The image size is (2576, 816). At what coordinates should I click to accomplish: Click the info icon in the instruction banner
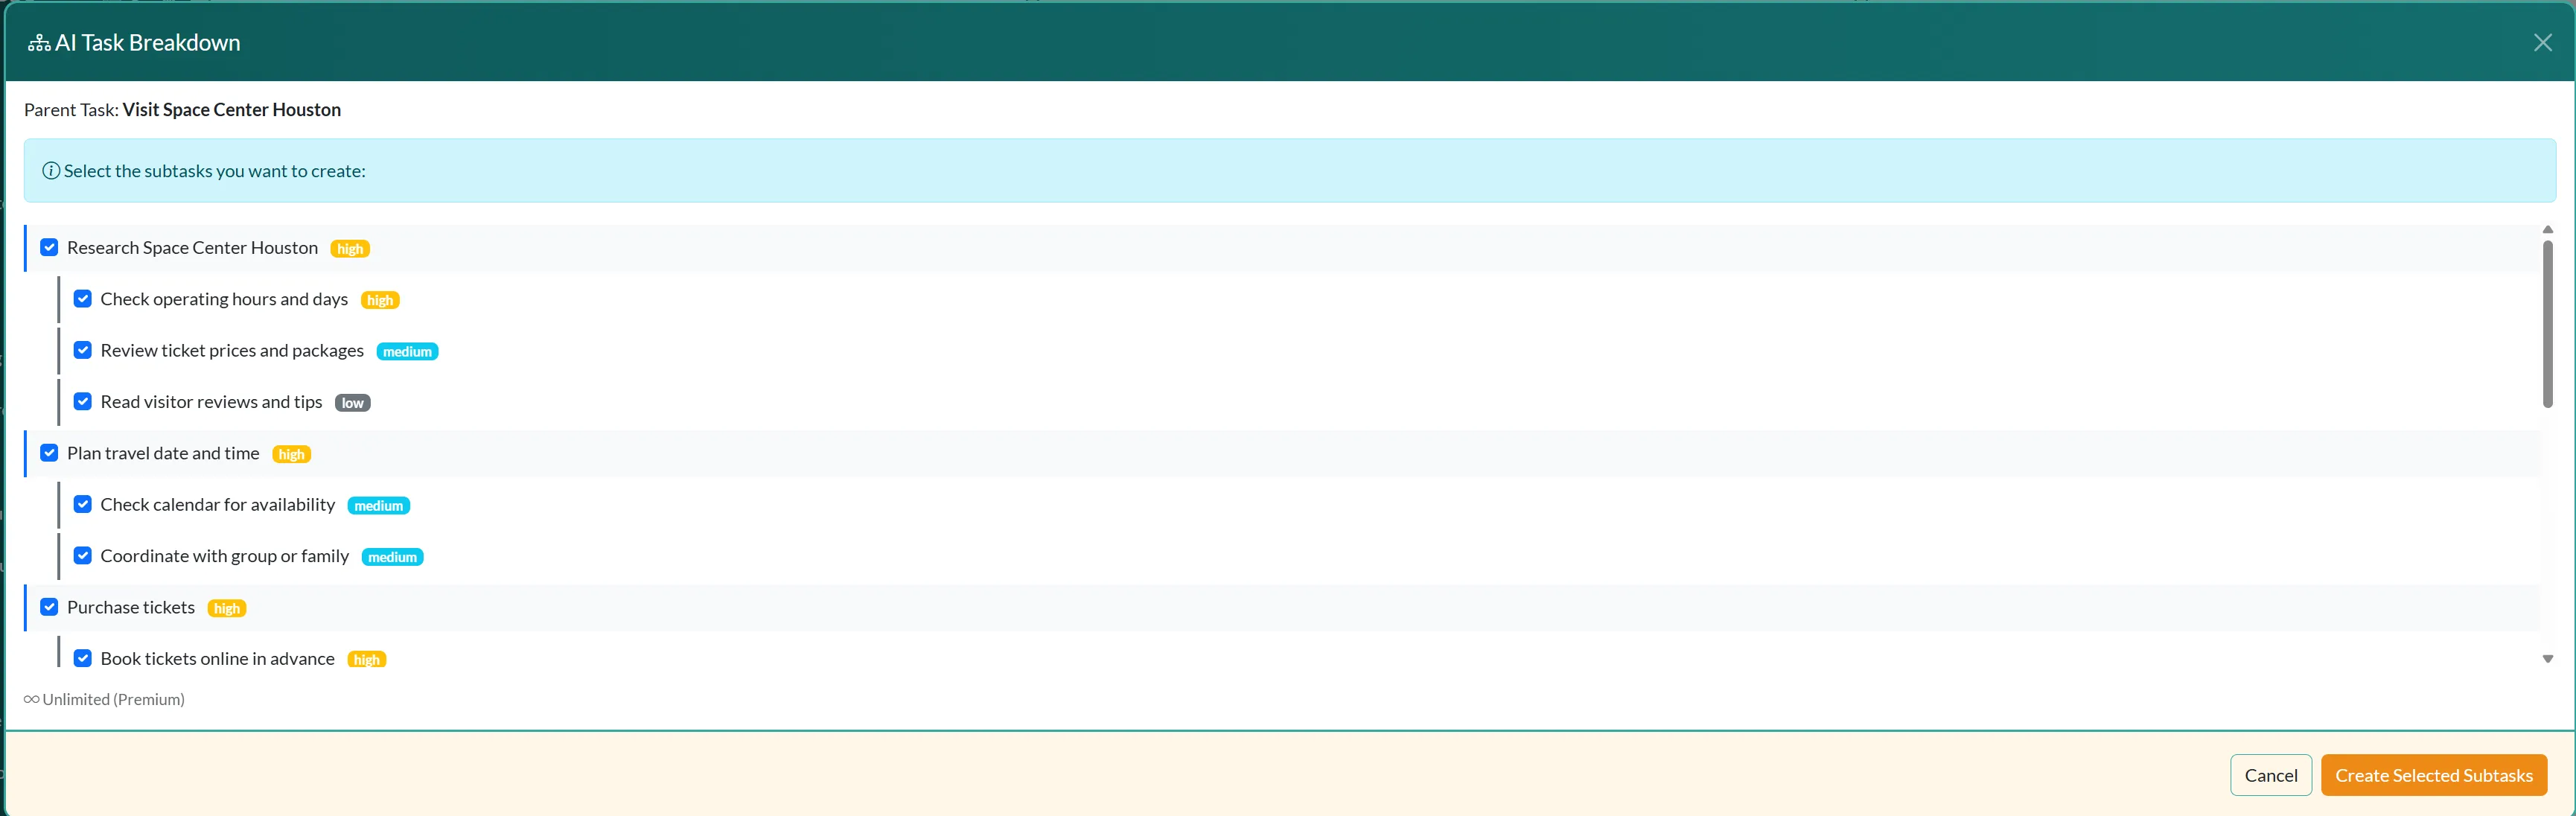(50, 170)
